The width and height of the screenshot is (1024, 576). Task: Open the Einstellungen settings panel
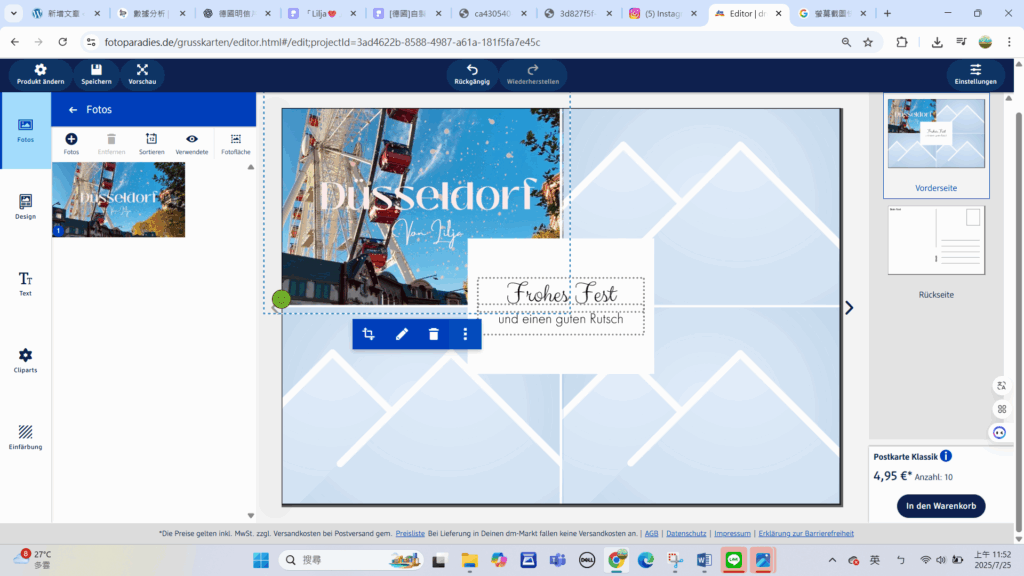[x=975, y=74]
